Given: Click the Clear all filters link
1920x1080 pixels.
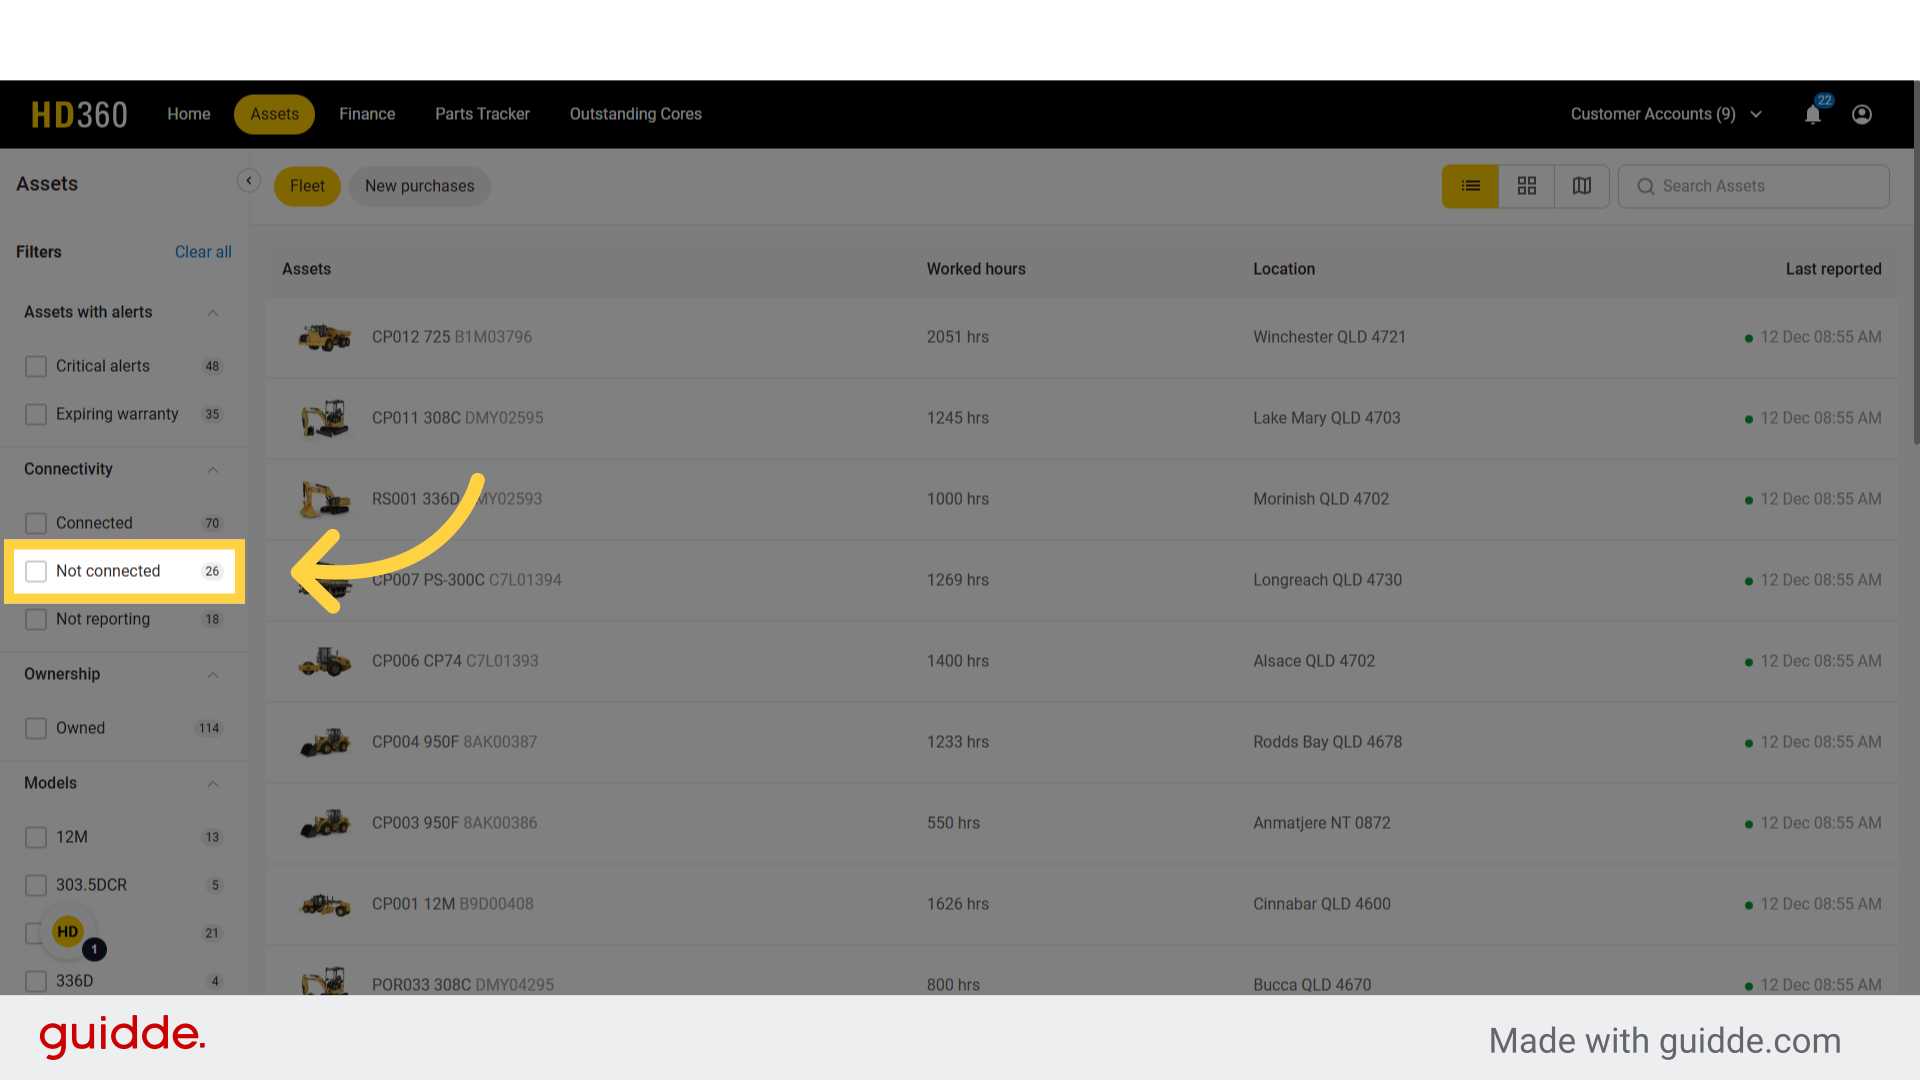Looking at the screenshot, I should 203,252.
